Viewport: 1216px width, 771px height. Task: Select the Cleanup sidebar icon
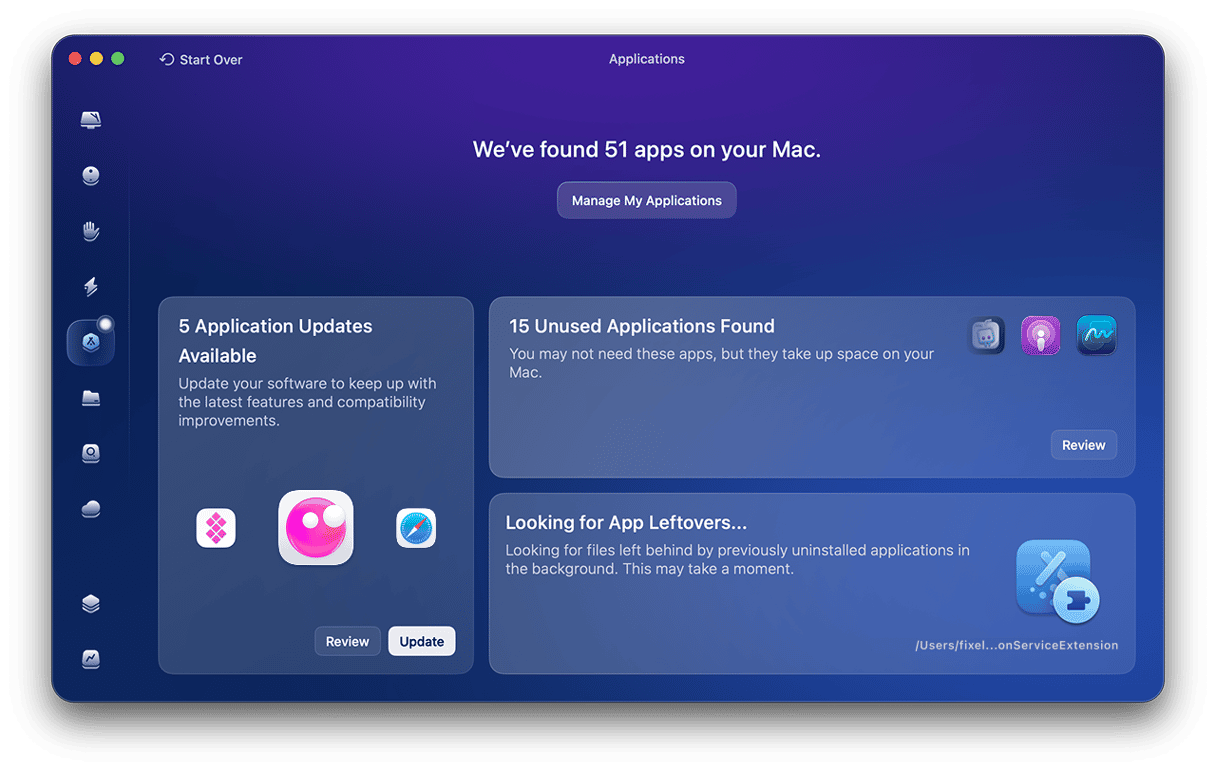click(x=91, y=176)
